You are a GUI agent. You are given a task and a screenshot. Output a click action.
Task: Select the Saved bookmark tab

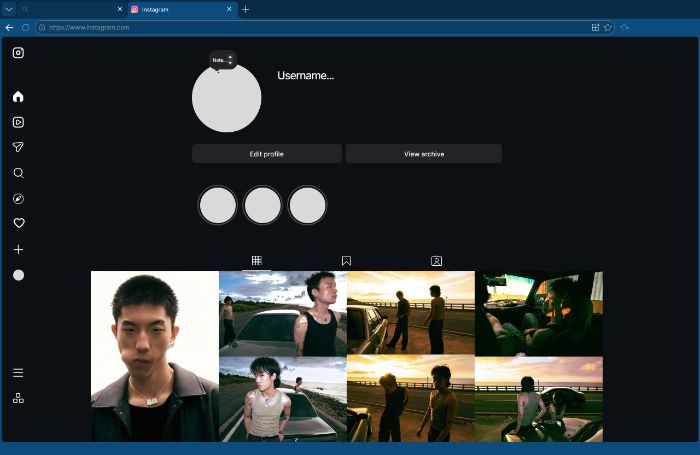tap(346, 261)
